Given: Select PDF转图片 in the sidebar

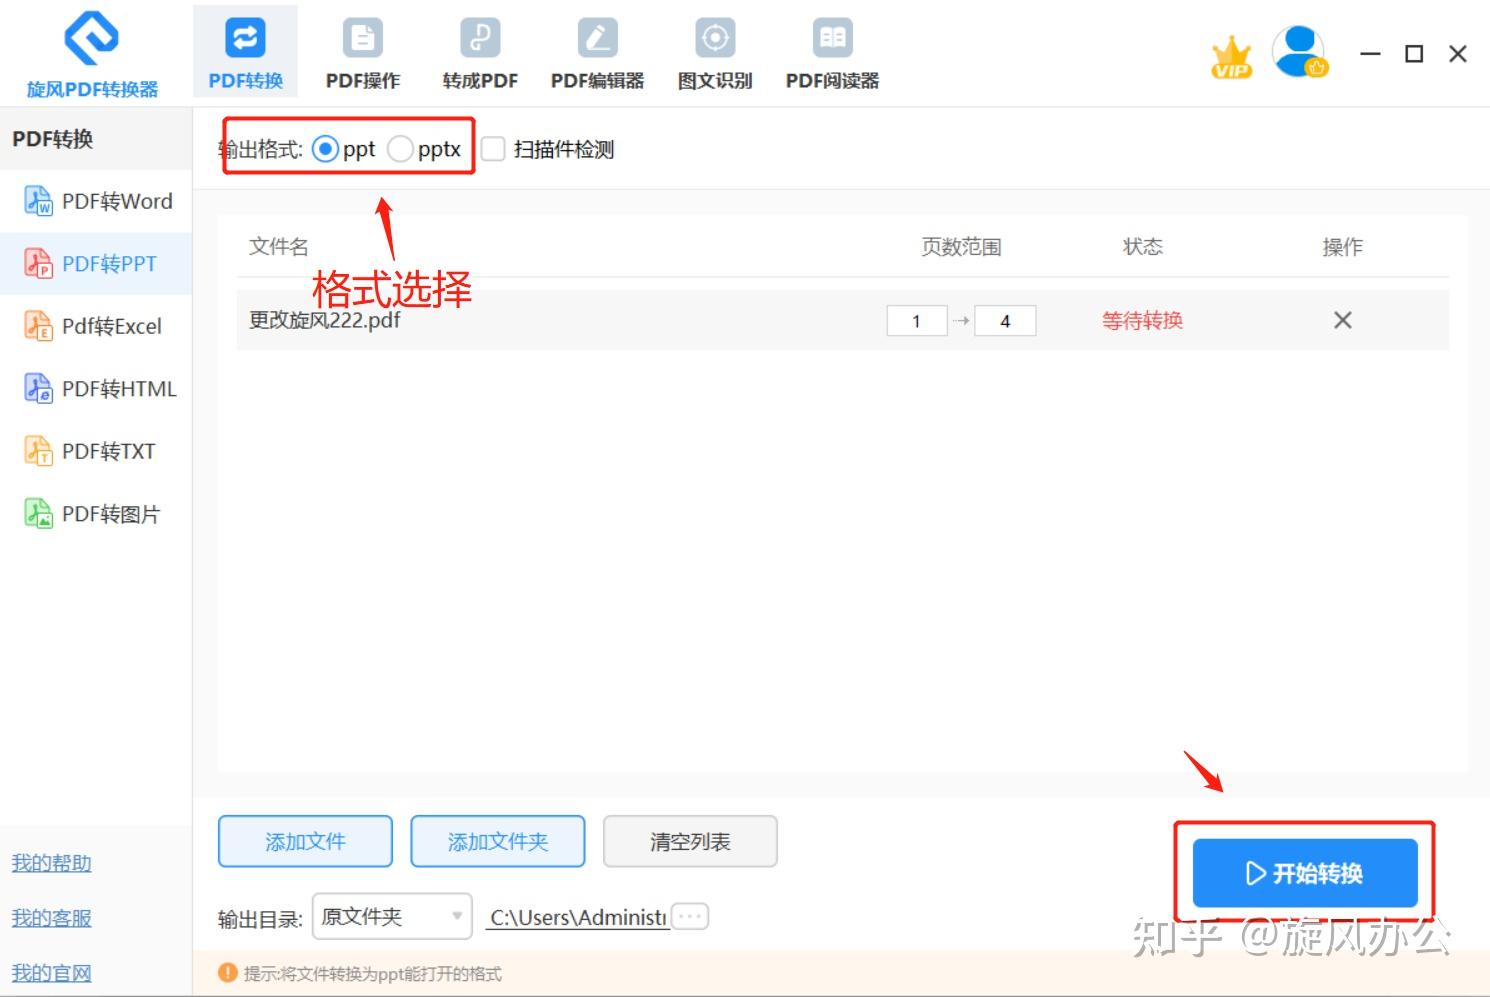Looking at the screenshot, I should 96,514.
